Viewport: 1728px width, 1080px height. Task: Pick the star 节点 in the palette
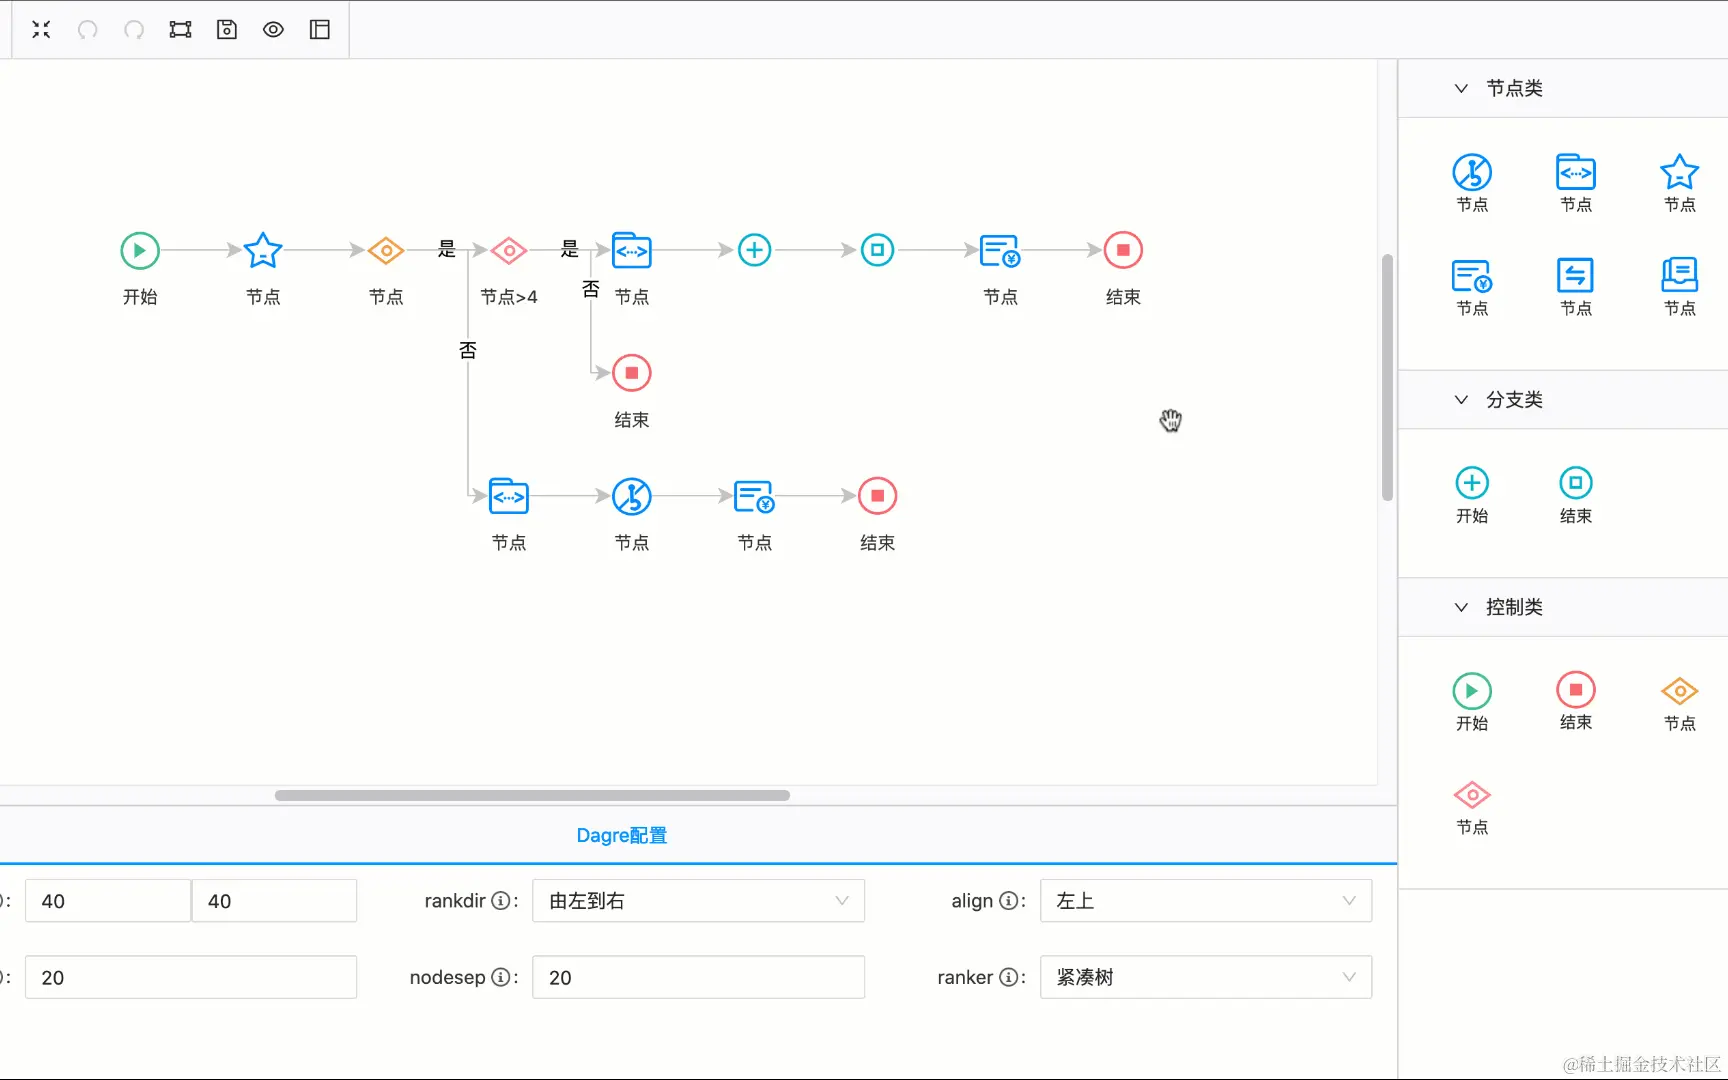coord(1680,173)
